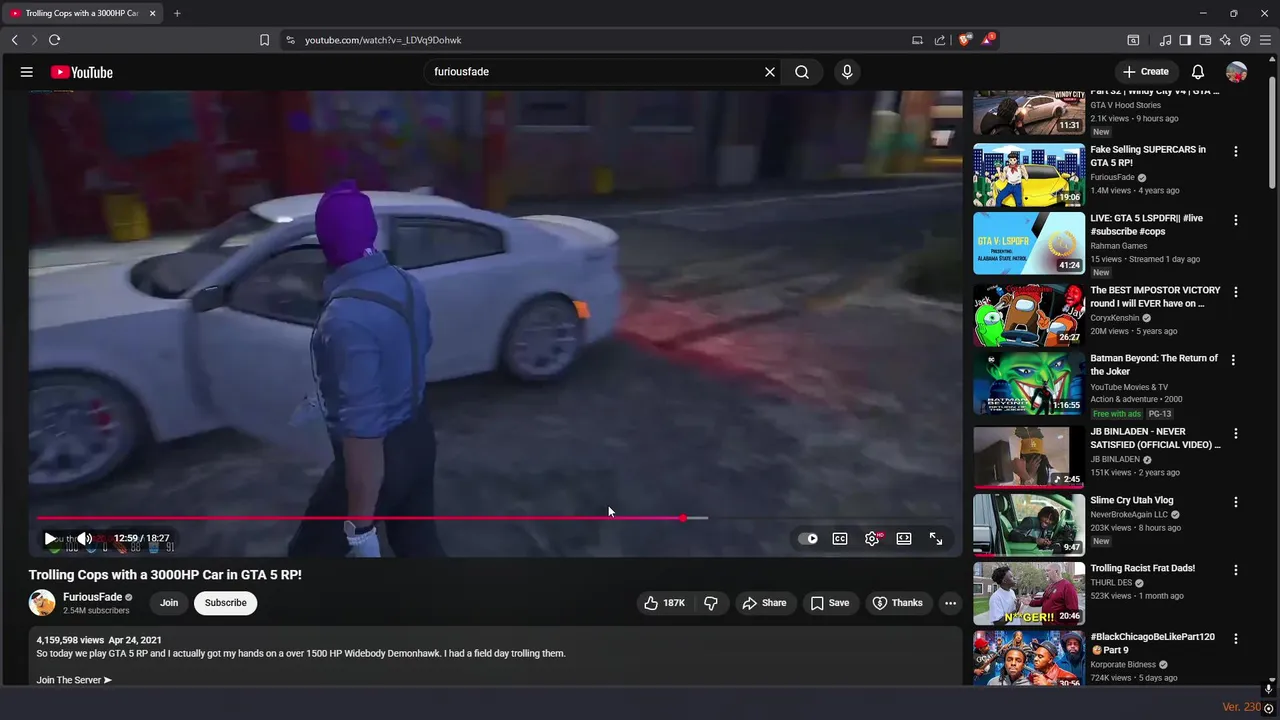The image size is (1280, 720).
Task: Open the Brave Rewards triangle icon
Action: (x=988, y=40)
